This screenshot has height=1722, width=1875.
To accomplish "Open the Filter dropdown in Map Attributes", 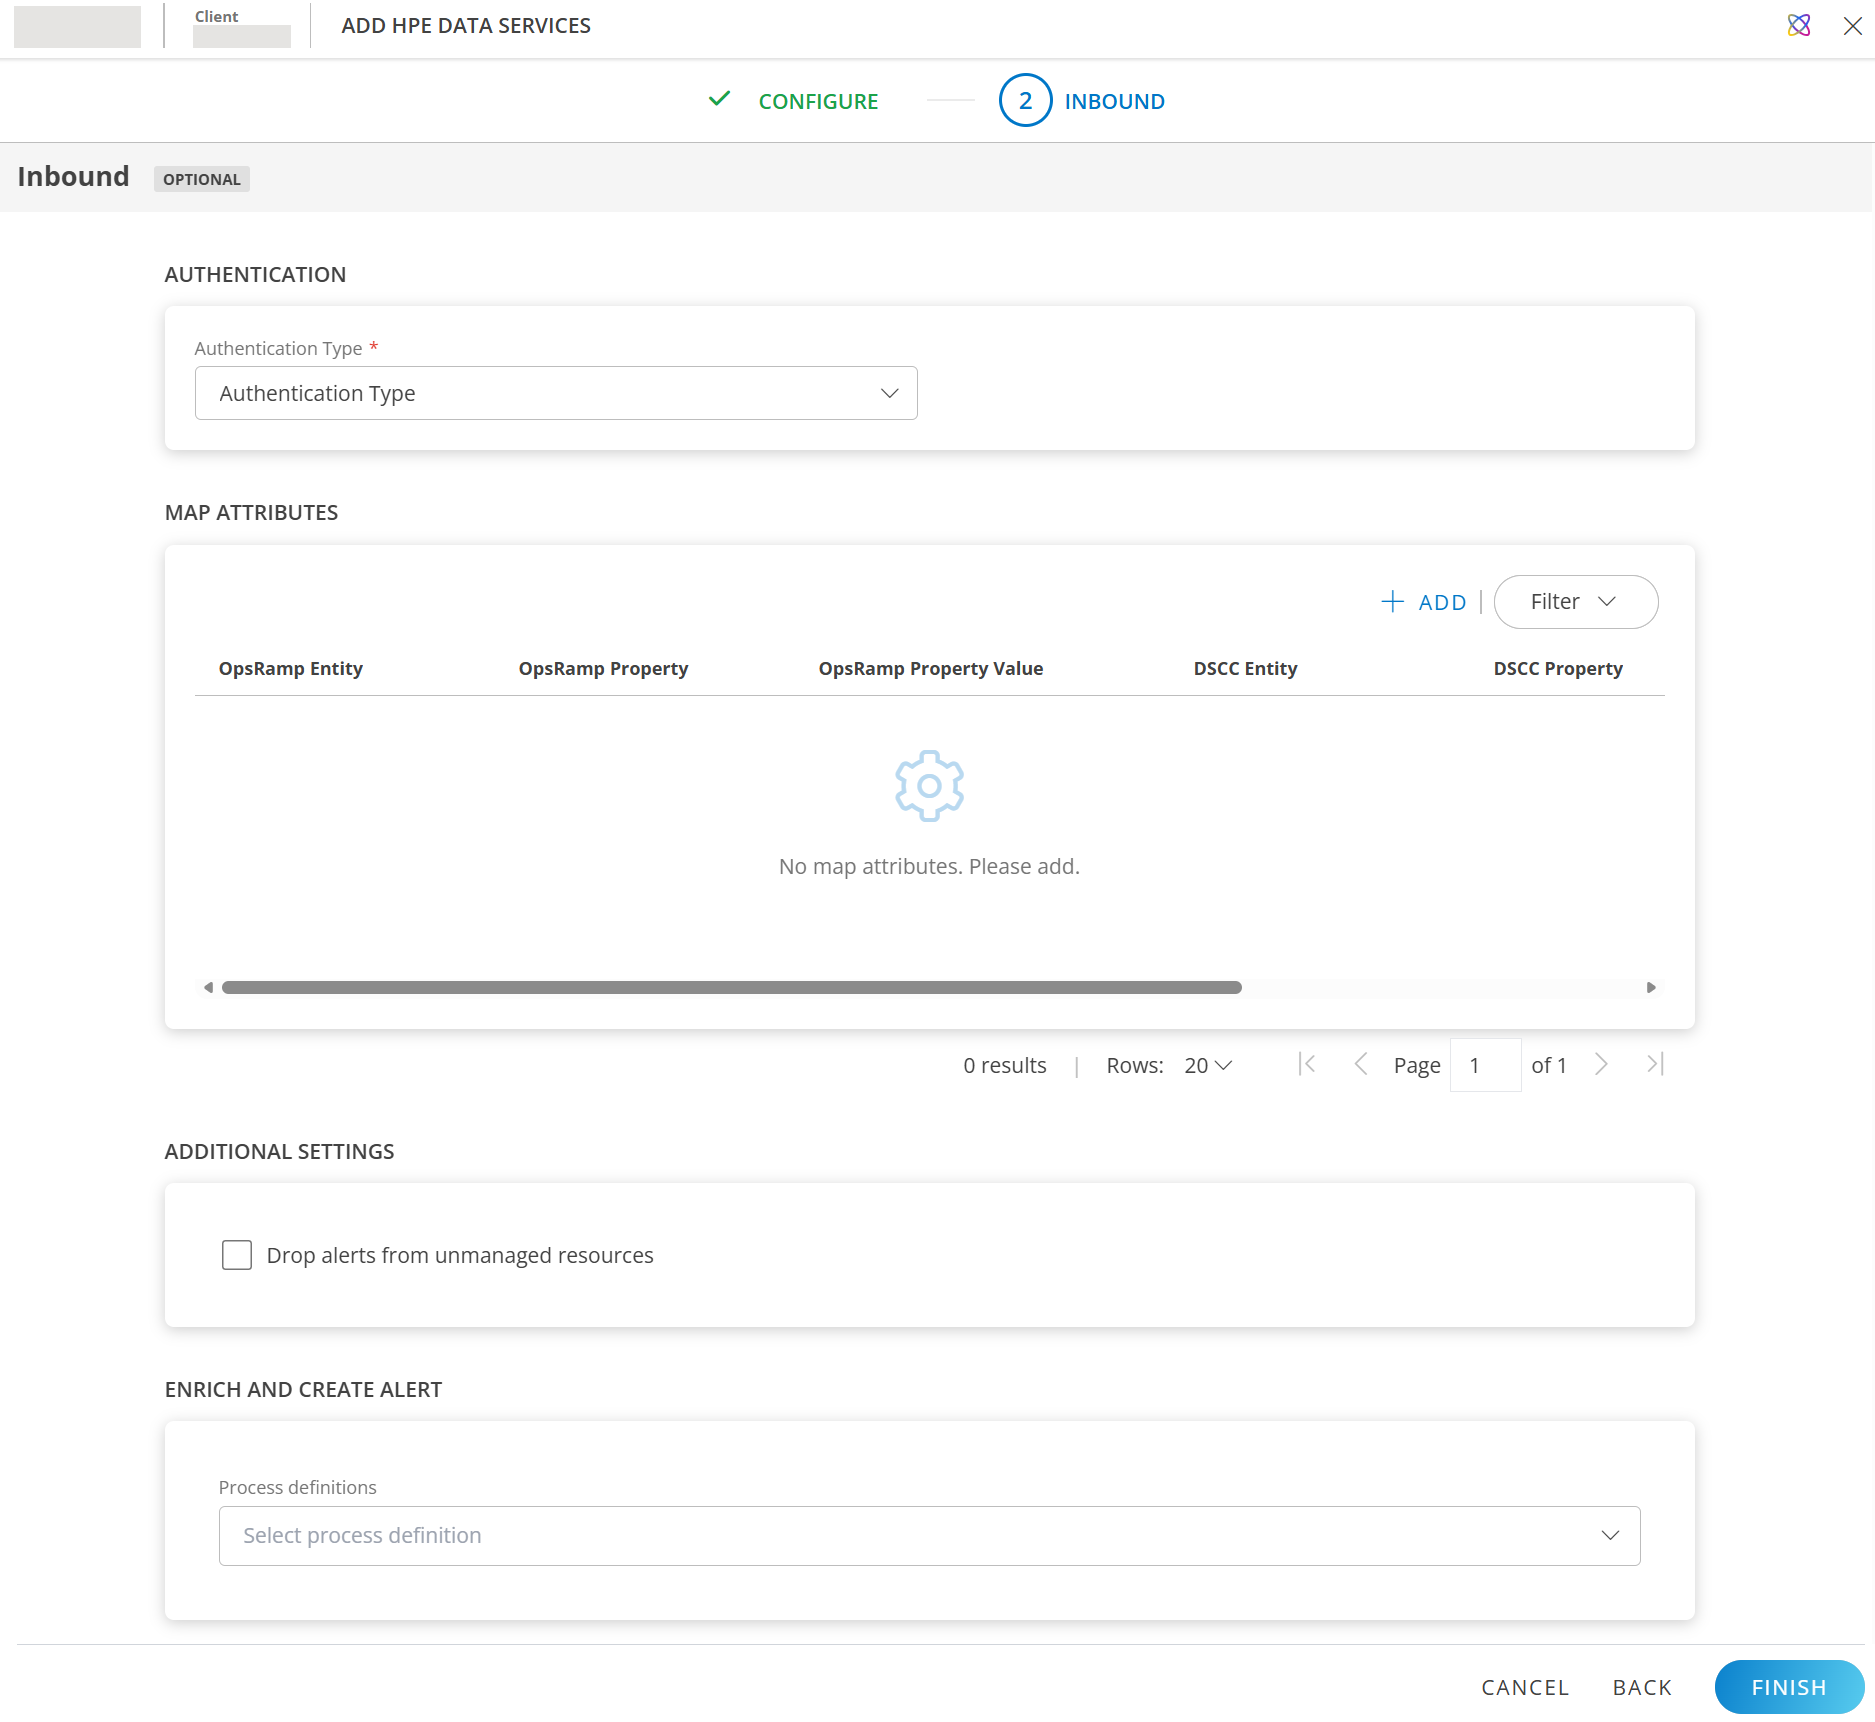I will [1575, 601].
